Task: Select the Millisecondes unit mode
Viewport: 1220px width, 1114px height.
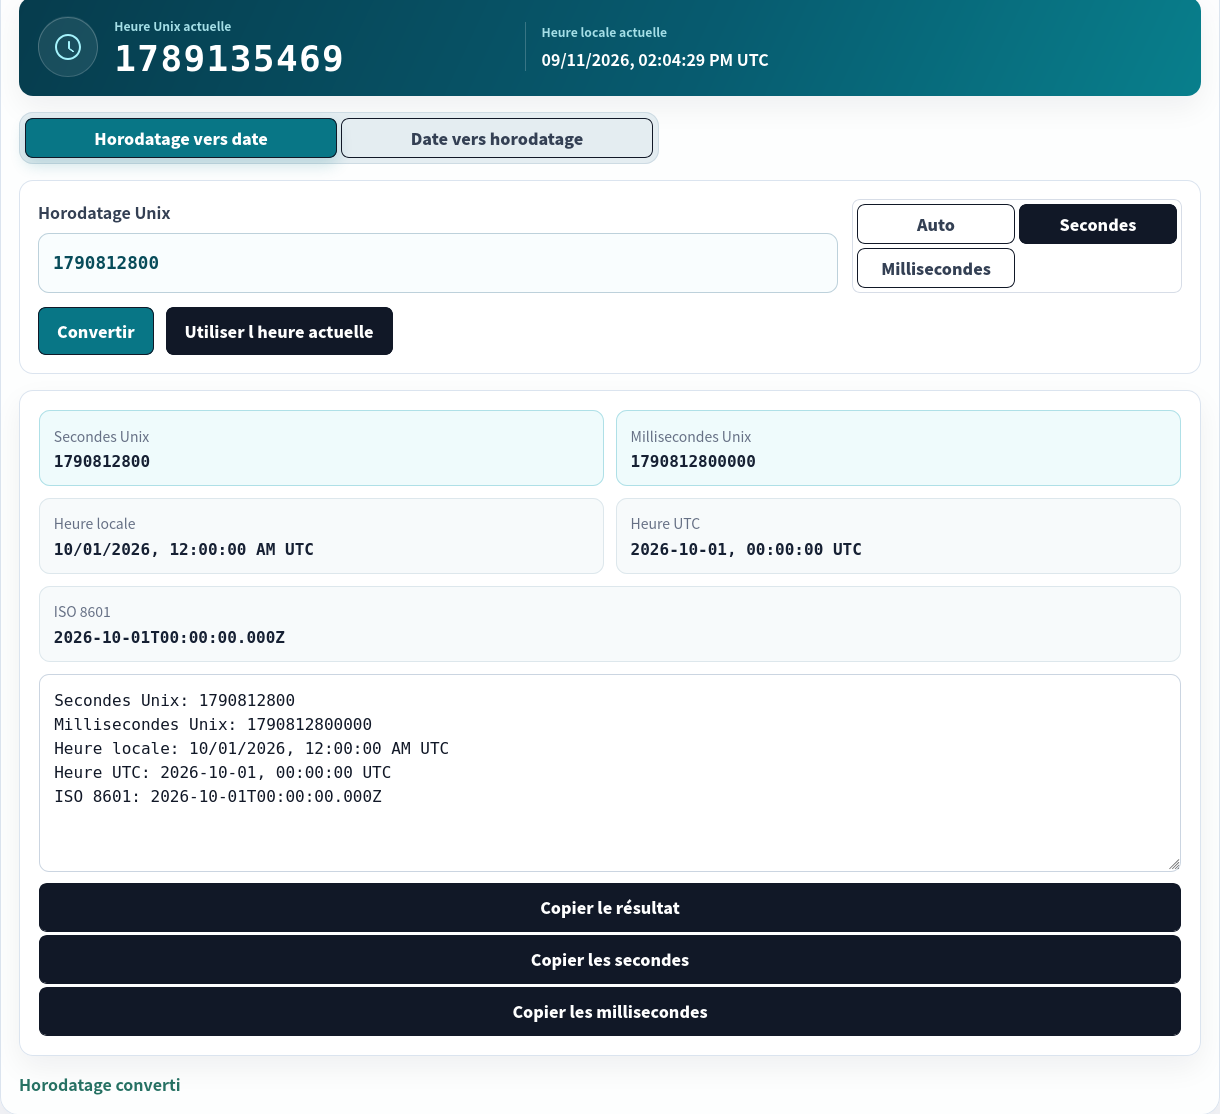Action: pos(936,268)
